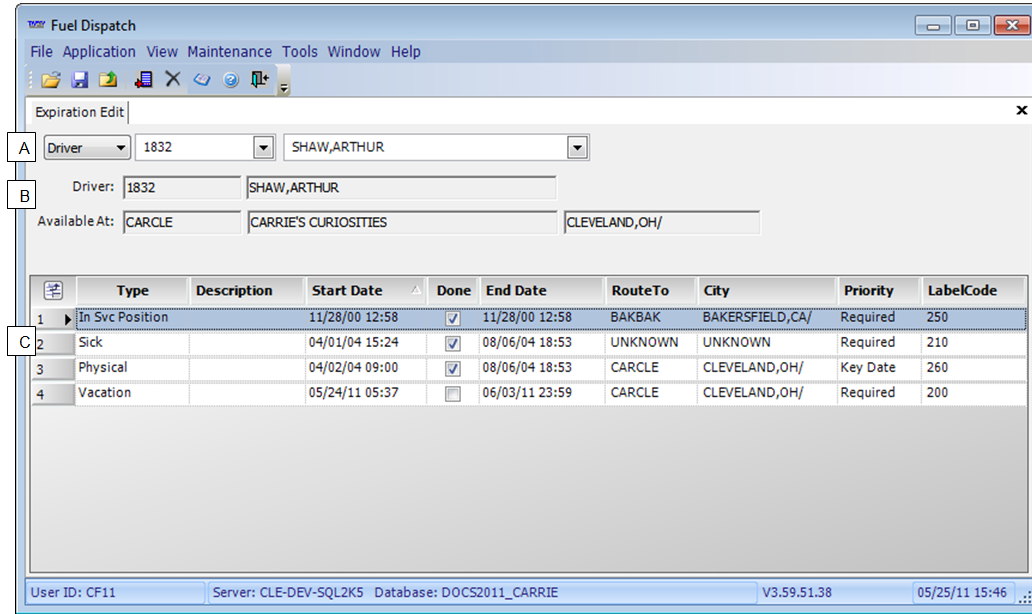Toggle the Done checkbox for Sick row
The image size is (1032, 614).
(453, 343)
